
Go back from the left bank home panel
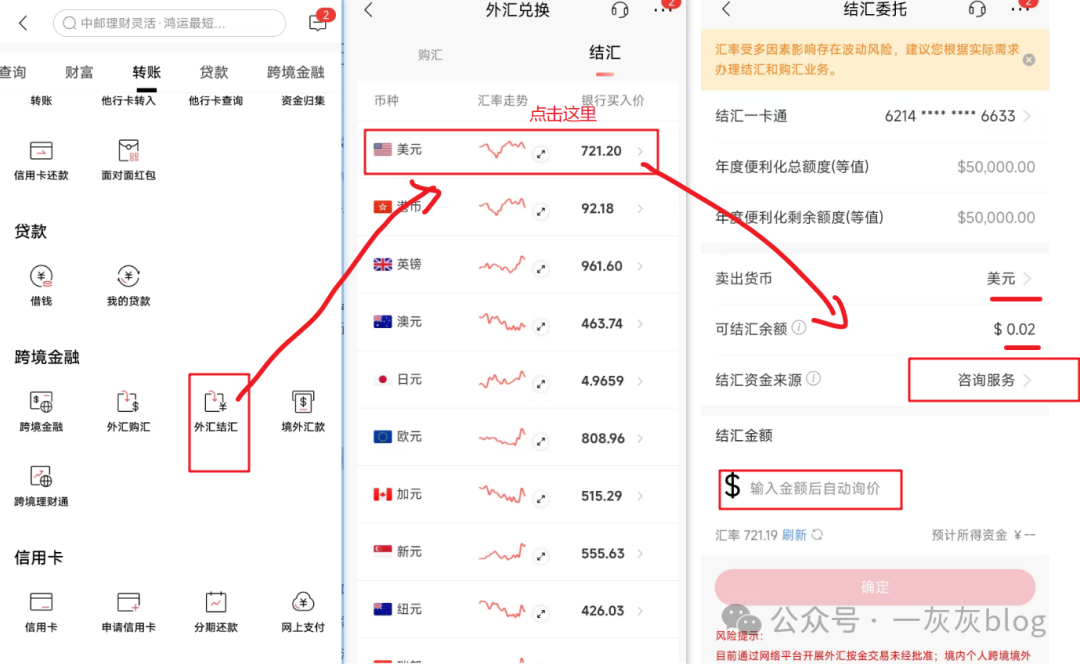(23, 23)
